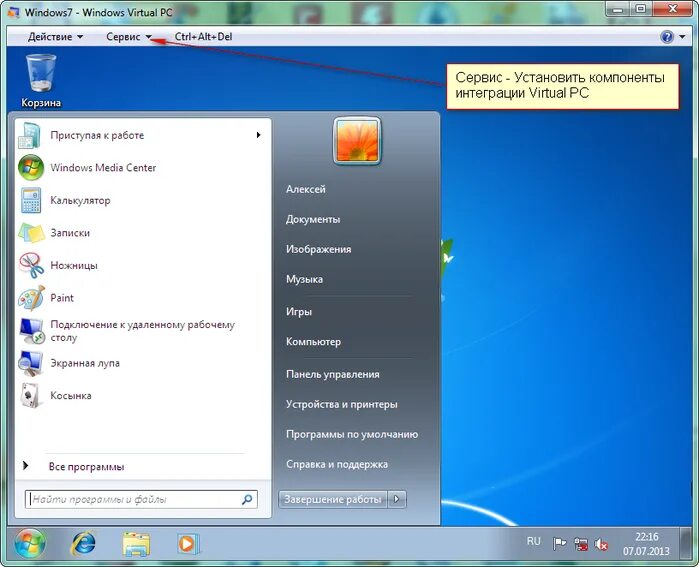Click the help question mark icon
The width and height of the screenshot is (699, 567).
tap(667, 37)
